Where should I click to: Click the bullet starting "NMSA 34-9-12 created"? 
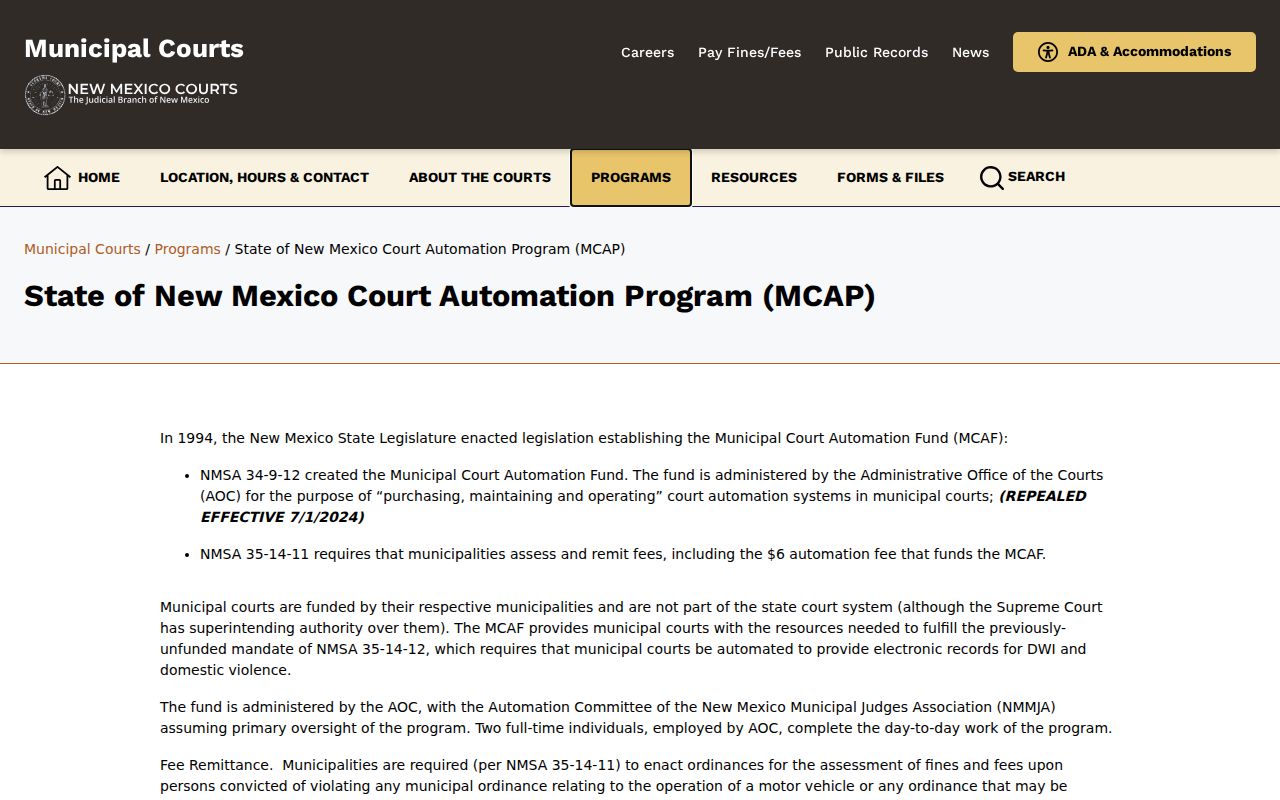[652, 496]
